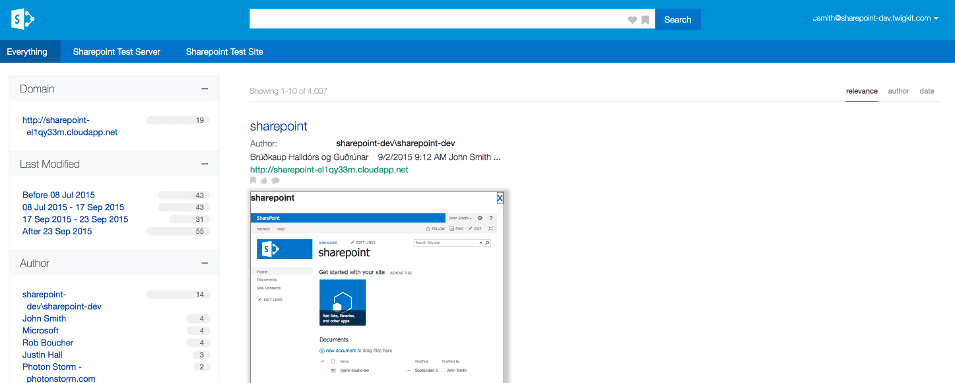The width and height of the screenshot is (955, 383).
Task: Click the Documents link in the preview sidebar
Action: tap(267, 279)
